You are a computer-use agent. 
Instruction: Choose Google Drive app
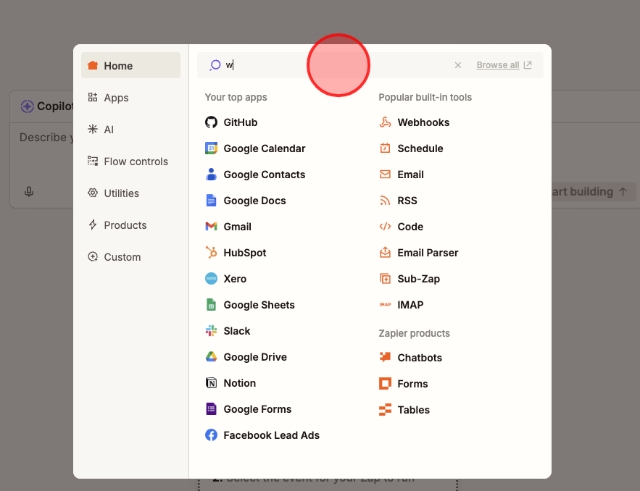click(255, 357)
